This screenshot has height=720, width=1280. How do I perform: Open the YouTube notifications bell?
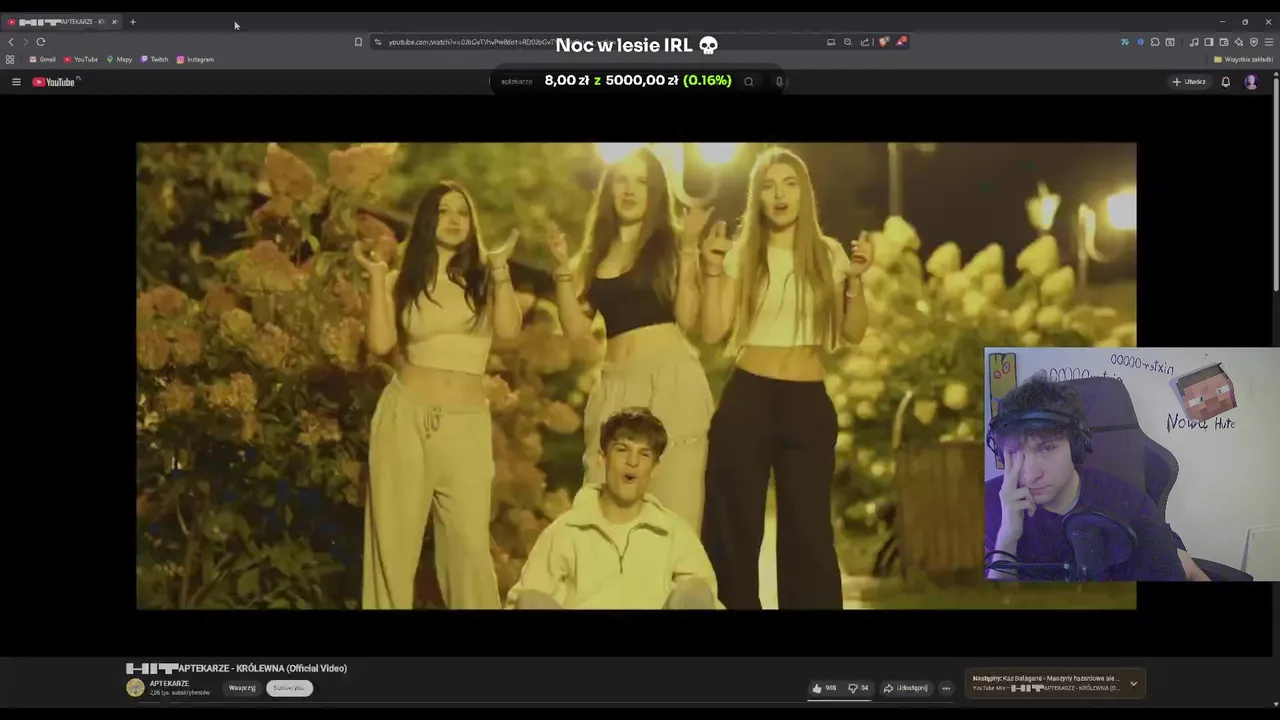1225,82
